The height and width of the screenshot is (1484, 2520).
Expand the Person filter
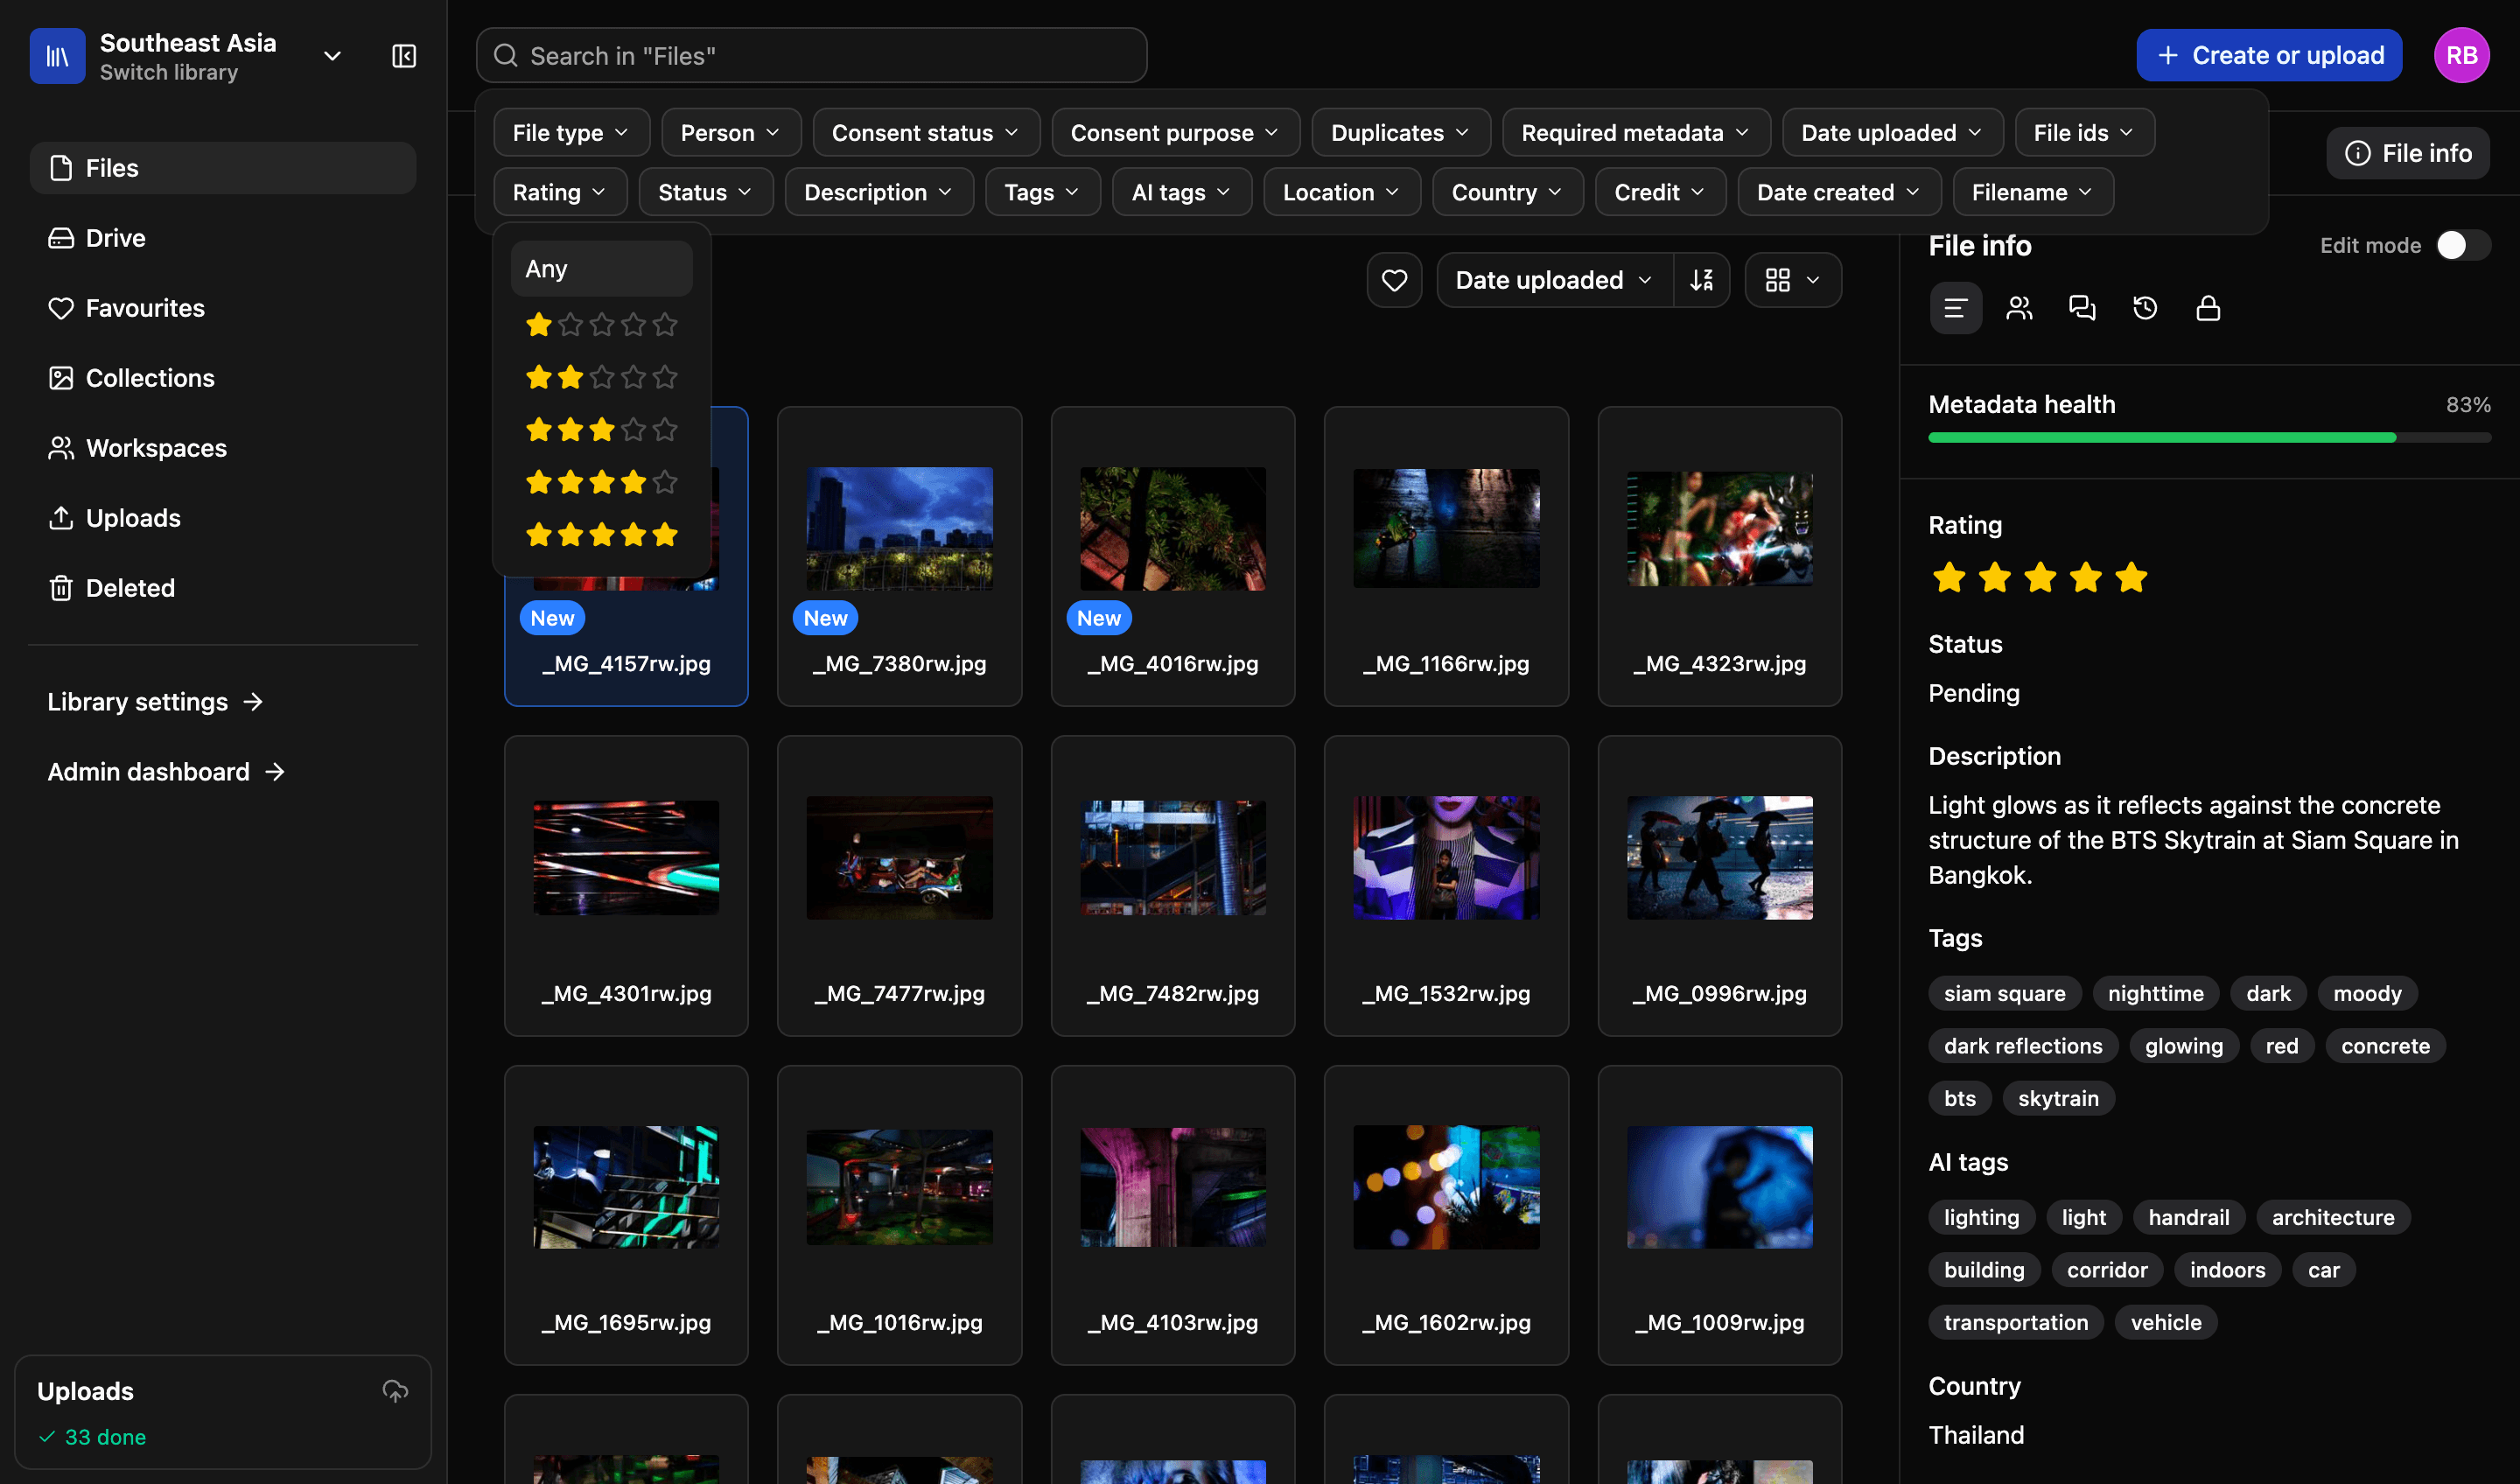tap(730, 132)
